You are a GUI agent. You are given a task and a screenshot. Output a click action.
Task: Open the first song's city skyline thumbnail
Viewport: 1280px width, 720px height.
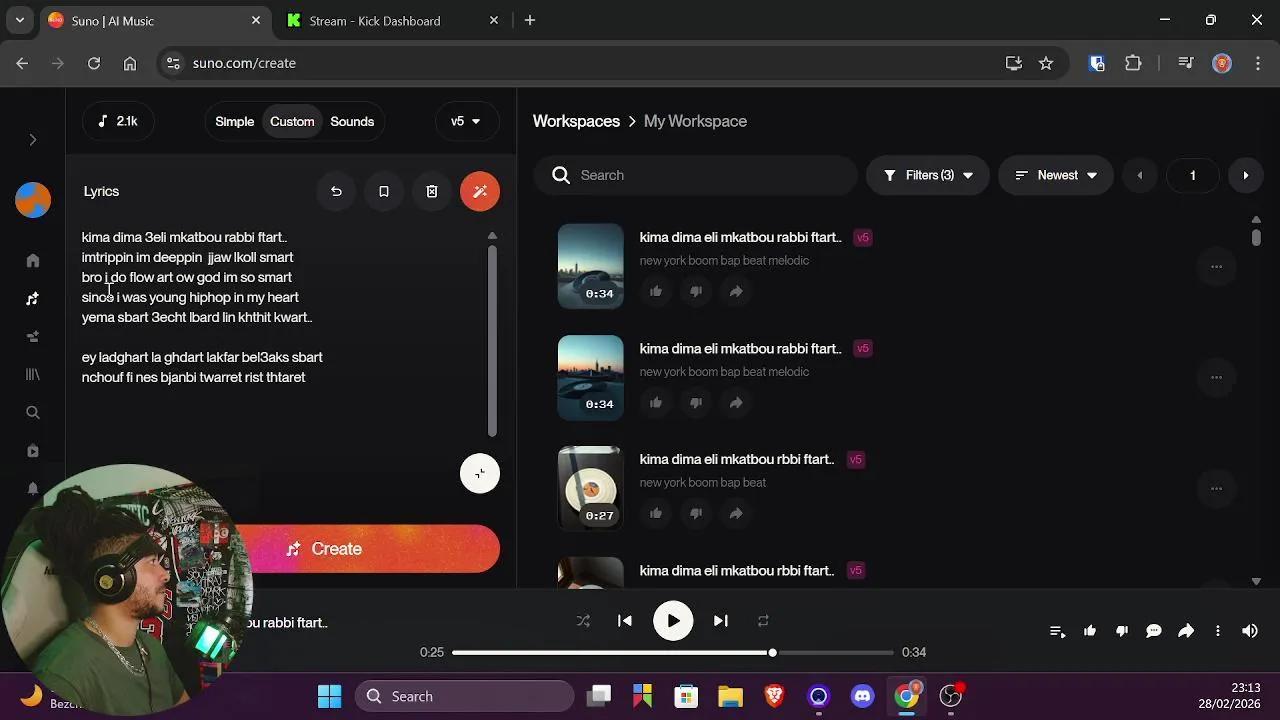590,266
